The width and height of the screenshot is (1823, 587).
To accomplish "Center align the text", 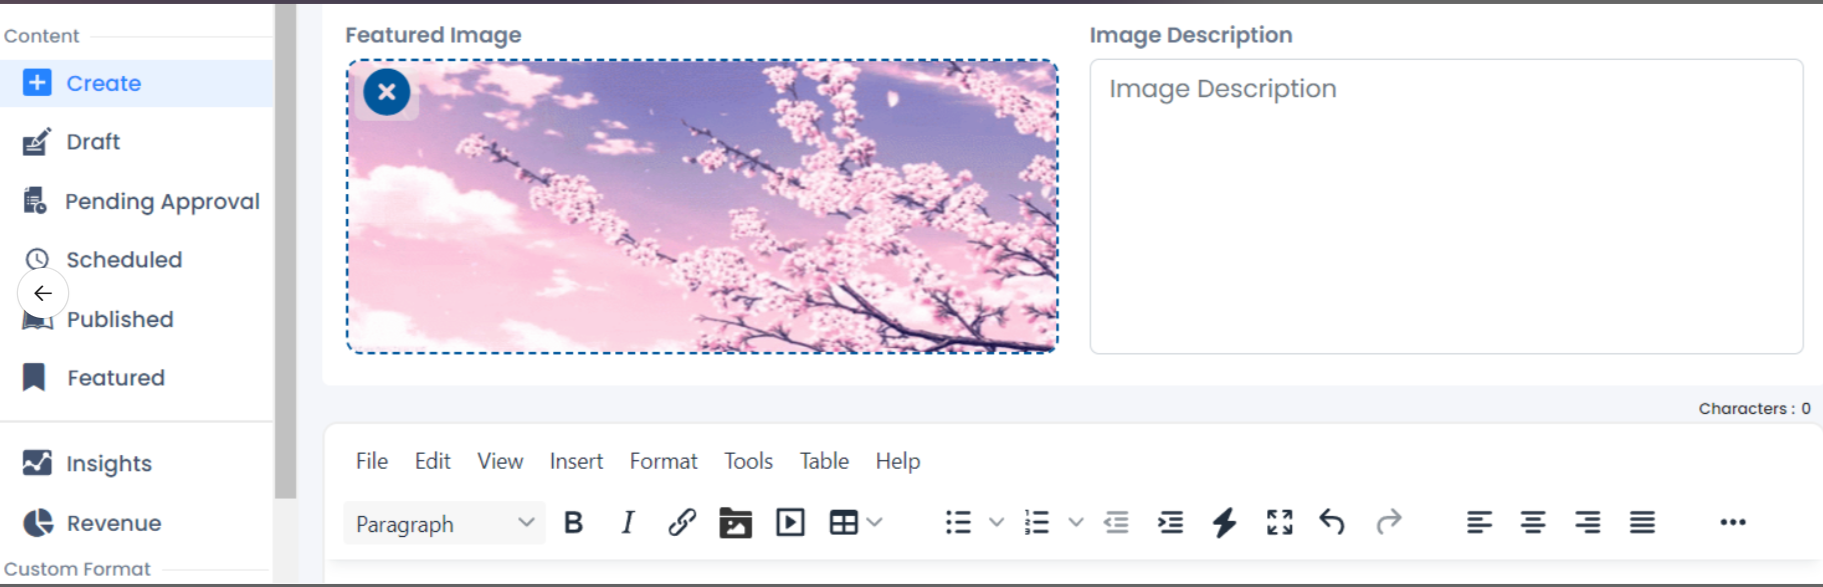I will pos(1532,523).
